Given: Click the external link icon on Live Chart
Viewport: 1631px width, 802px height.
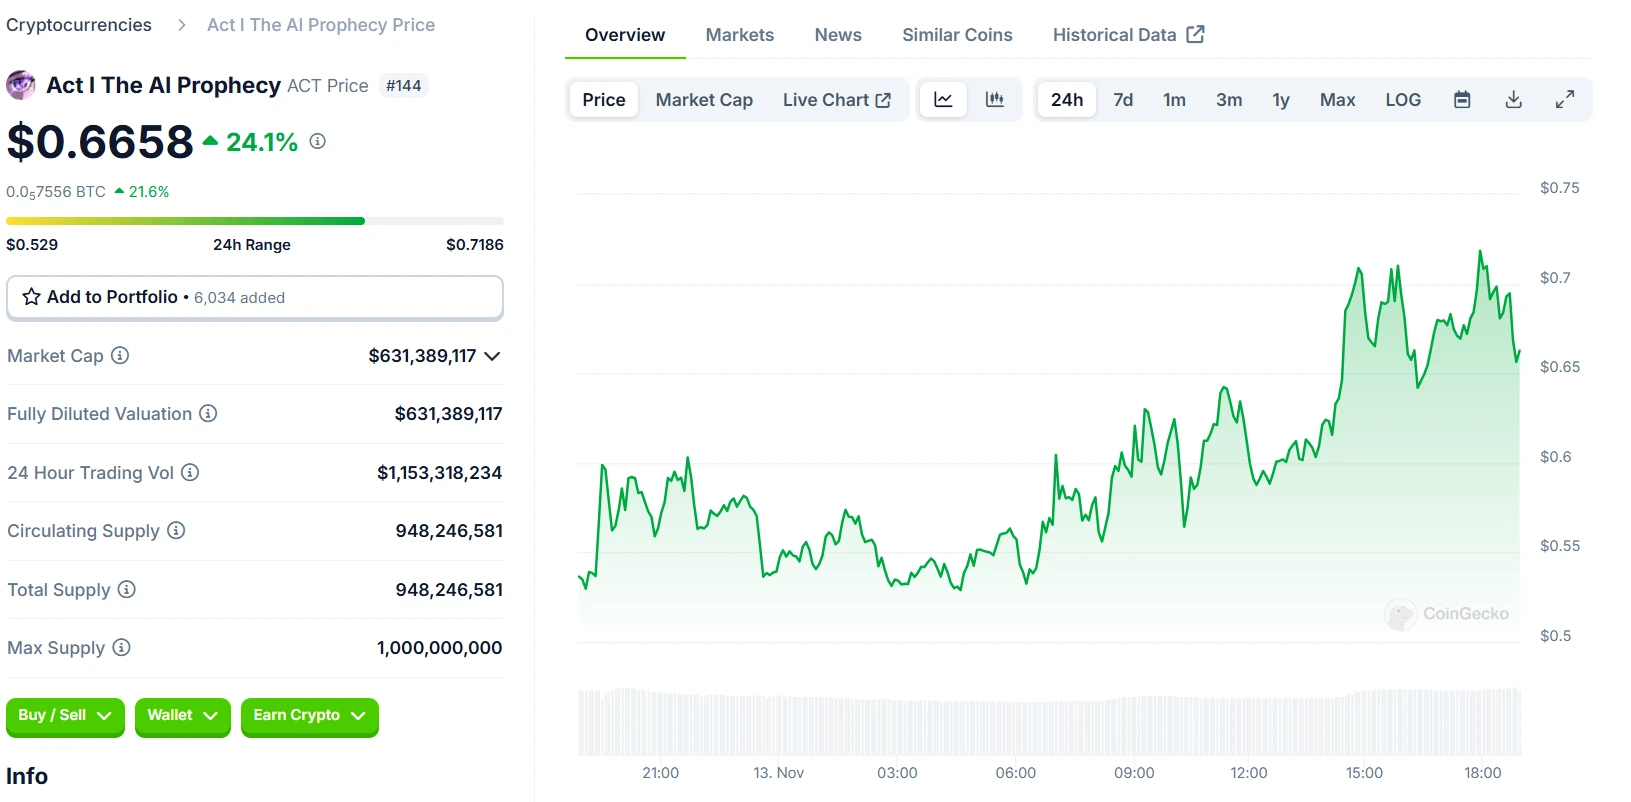Looking at the screenshot, I should (883, 100).
